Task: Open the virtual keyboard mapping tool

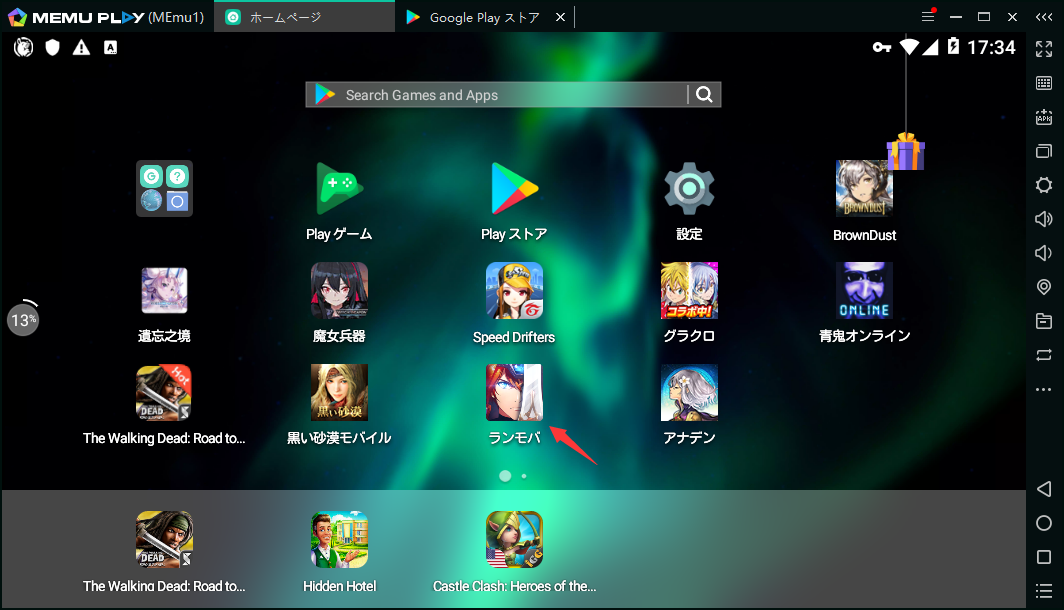Action: (x=1044, y=83)
